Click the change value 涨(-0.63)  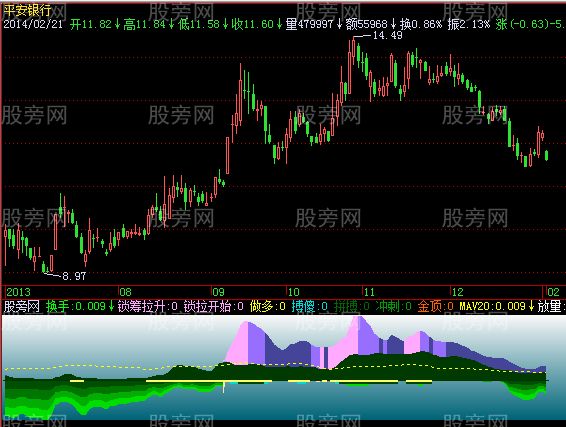tap(522, 24)
